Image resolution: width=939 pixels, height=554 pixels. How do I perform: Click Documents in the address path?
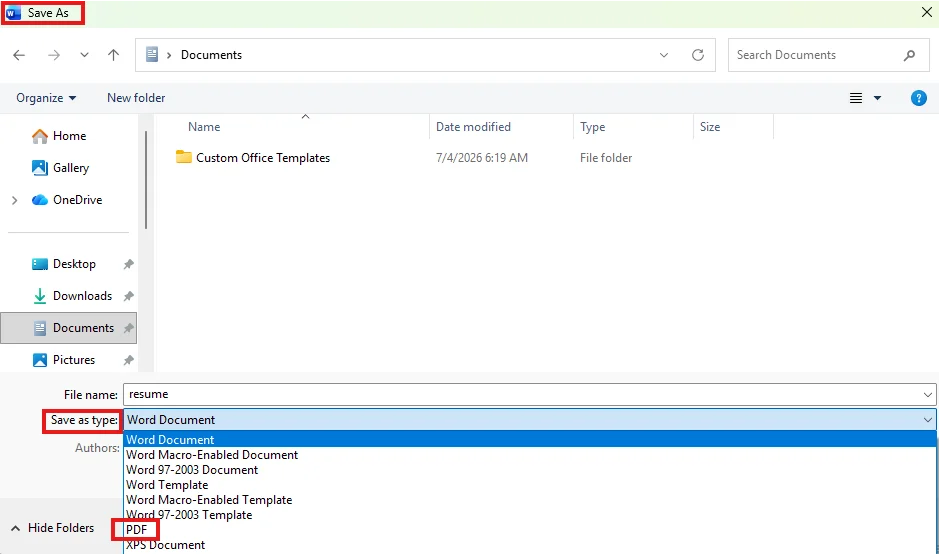211,55
